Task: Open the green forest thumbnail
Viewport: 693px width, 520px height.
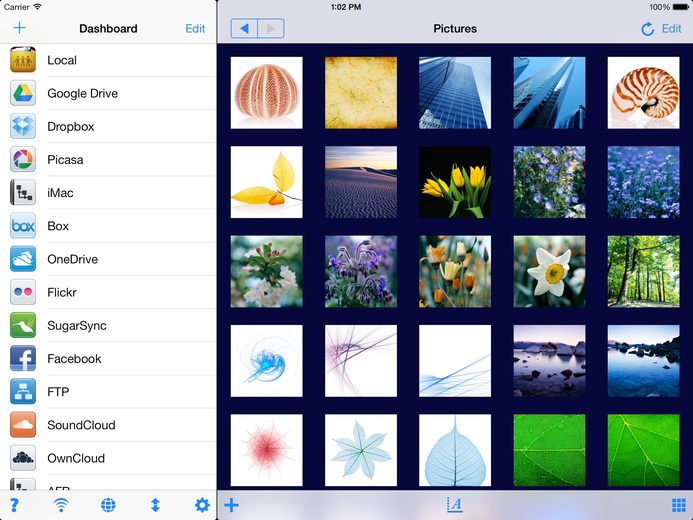Action: [644, 271]
